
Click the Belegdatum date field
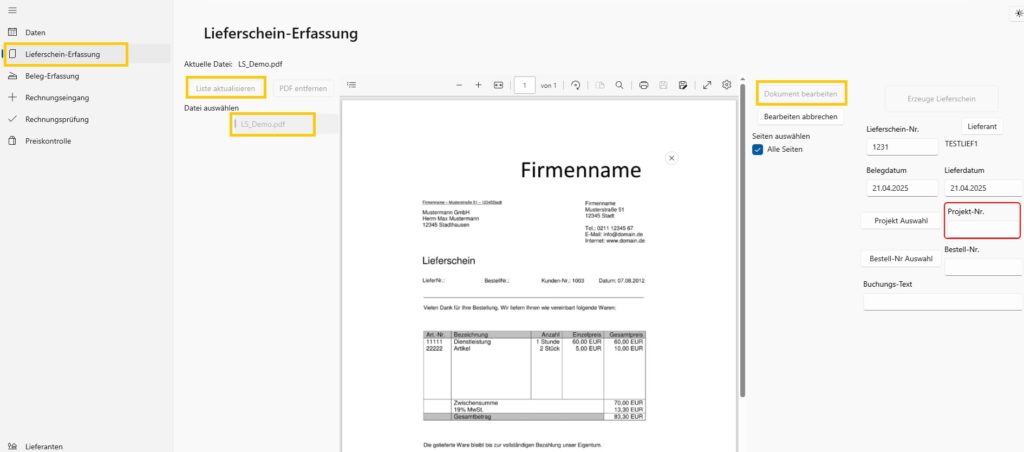(902, 188)
